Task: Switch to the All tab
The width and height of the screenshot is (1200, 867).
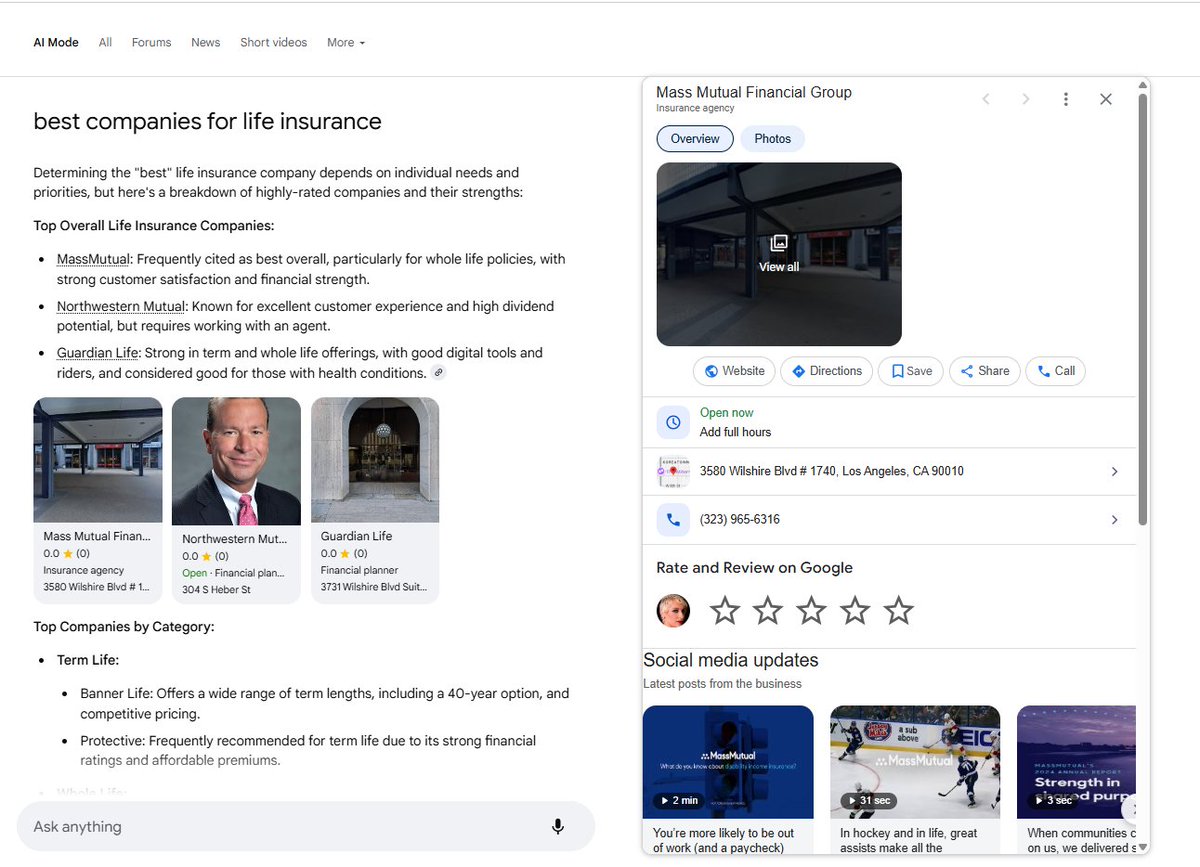Action: click(105, 43)
